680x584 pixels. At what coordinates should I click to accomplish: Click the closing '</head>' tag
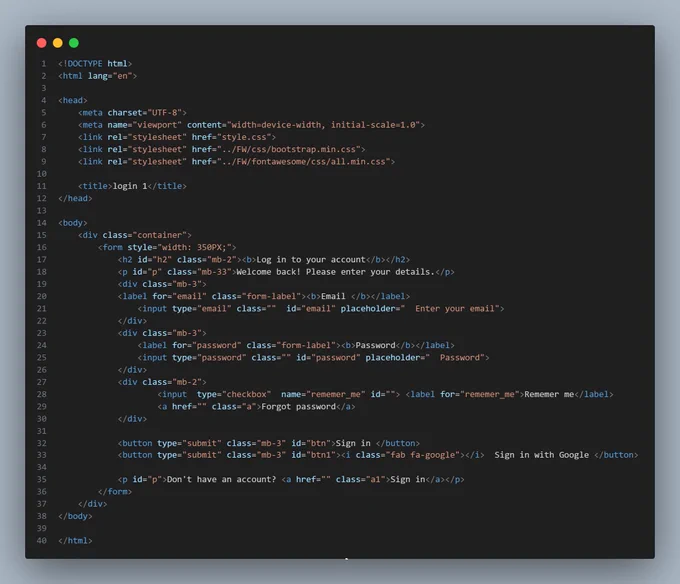pos(75,198)
